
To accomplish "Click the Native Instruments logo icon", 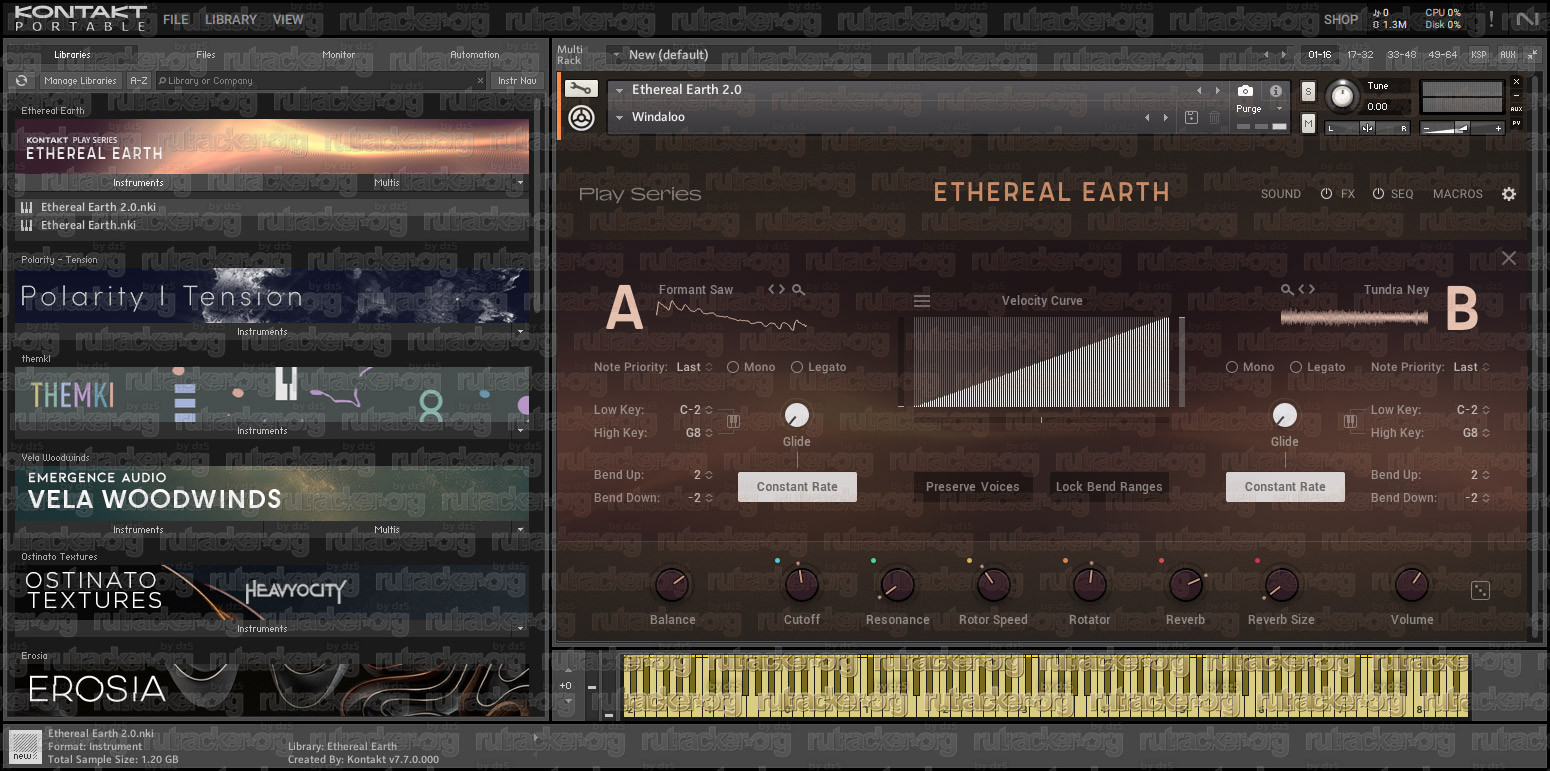I will [1526, 19].
